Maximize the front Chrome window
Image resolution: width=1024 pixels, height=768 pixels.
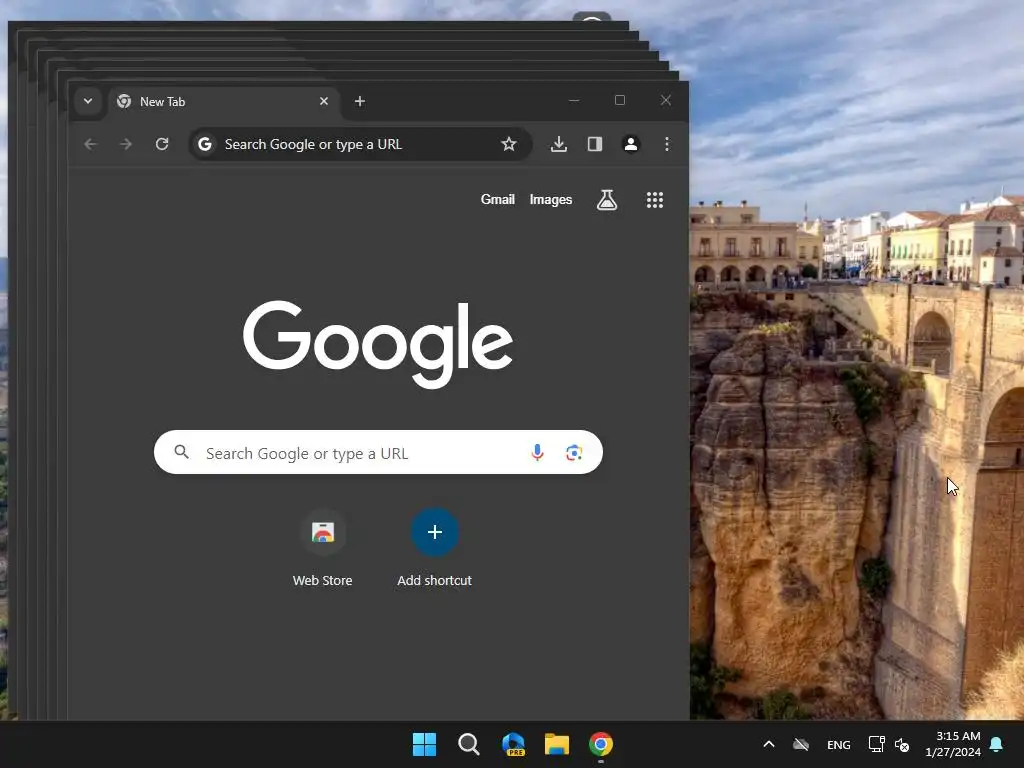620,101
